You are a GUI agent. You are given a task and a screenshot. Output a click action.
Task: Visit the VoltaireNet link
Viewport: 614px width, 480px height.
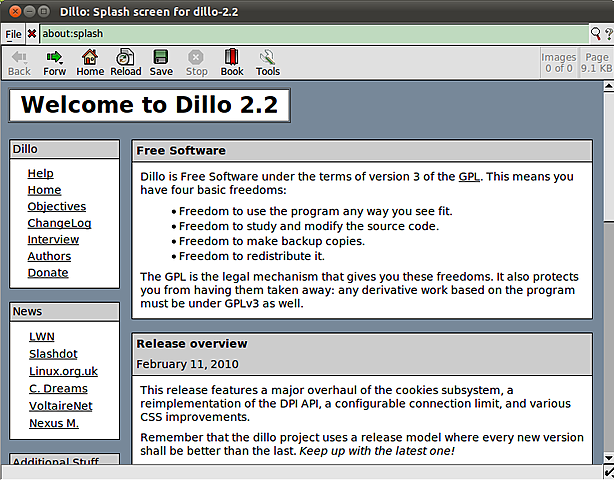click(61, 406)
